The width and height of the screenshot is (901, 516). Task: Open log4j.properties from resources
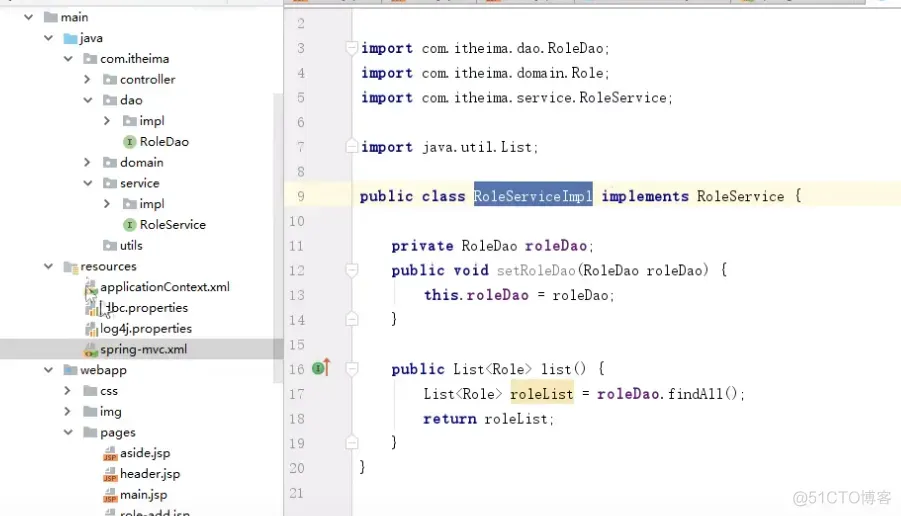click(x=146, y=329)
